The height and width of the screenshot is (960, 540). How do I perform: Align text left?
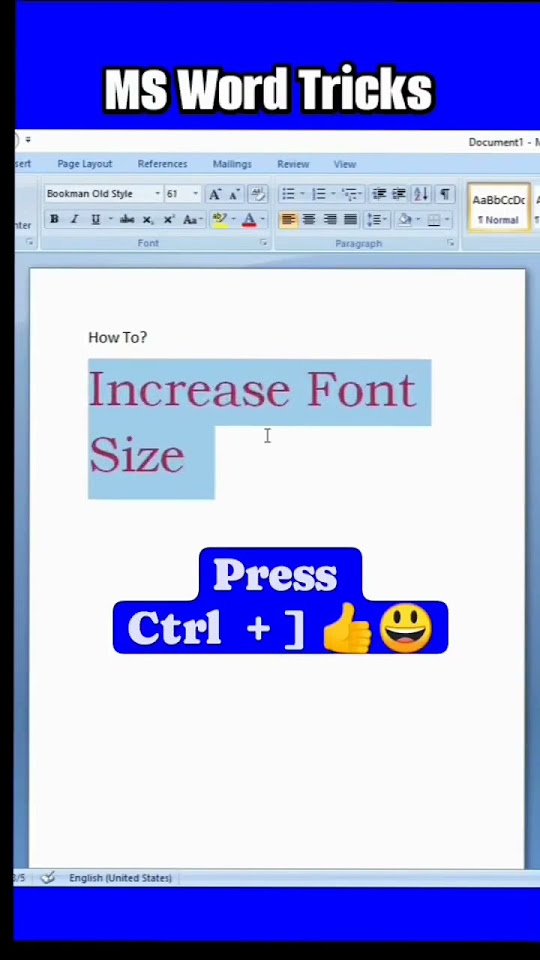tap(288, 219)
